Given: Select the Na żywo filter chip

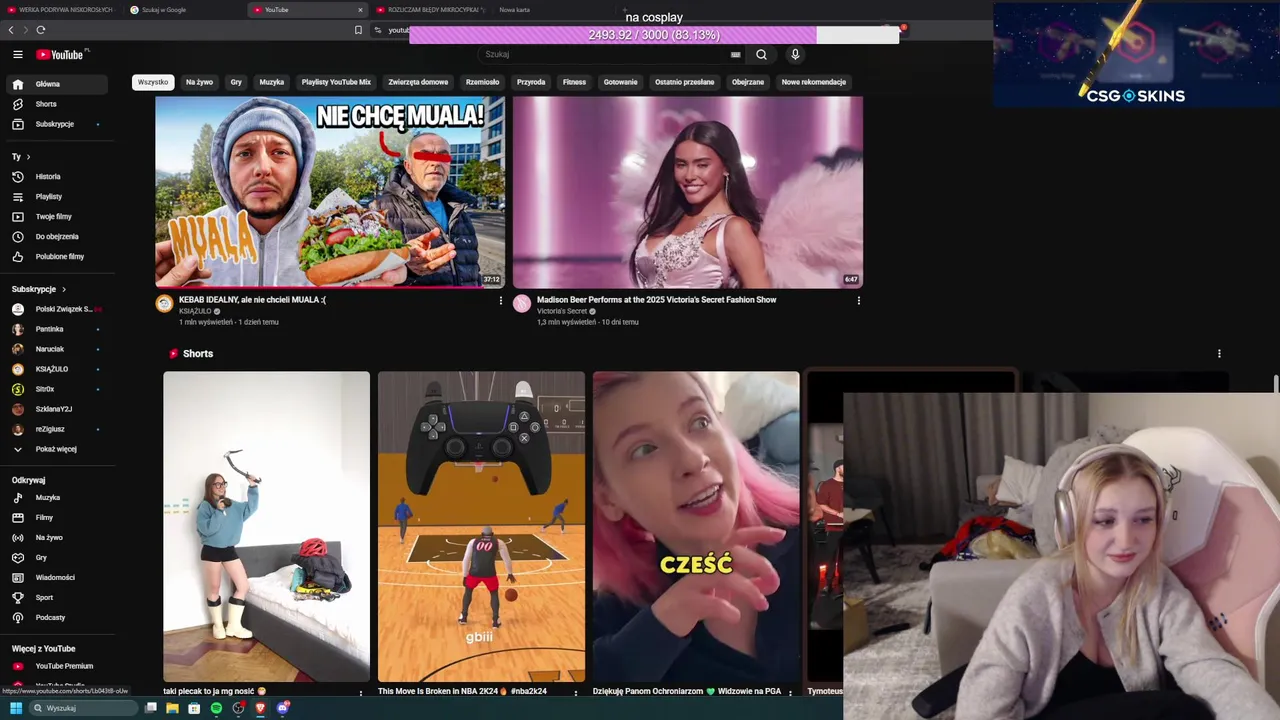Looking at the screenshot, I should (x=199, y=82).
